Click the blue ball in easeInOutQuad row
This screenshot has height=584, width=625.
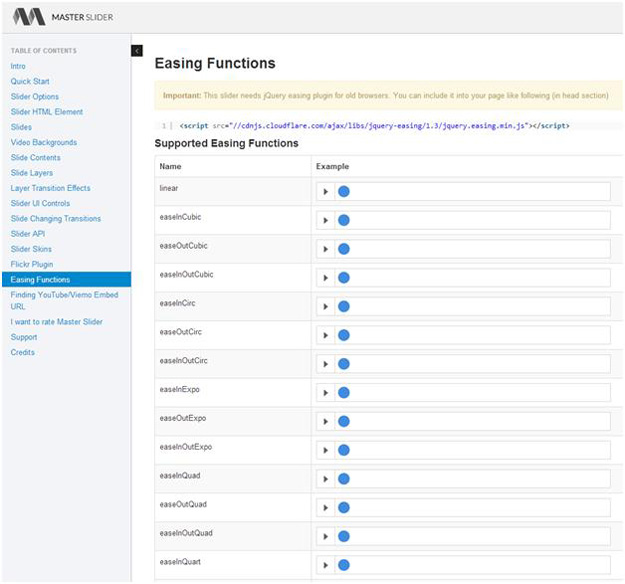(344, 536)
